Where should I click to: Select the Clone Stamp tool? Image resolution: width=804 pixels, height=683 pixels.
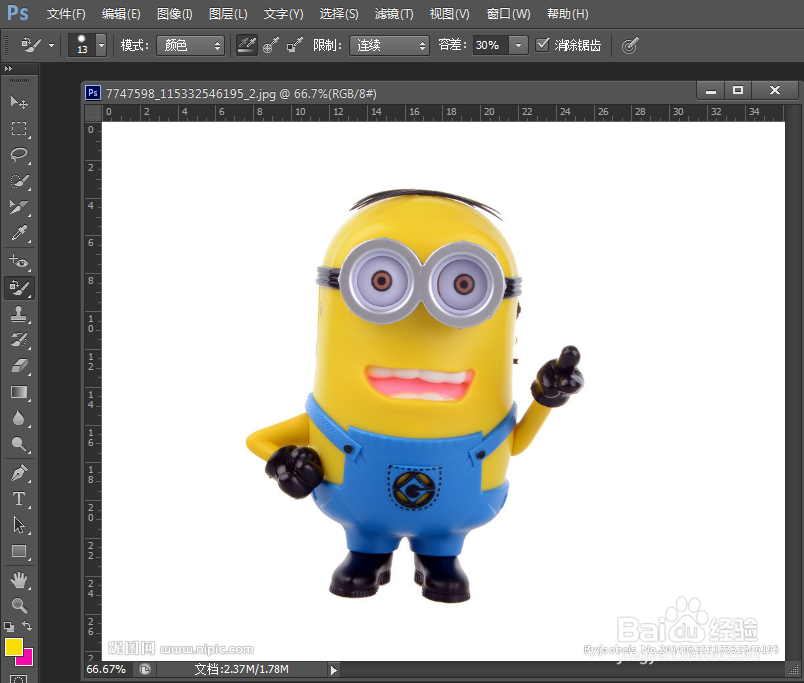pyautogui.click(x=19, y=314)
